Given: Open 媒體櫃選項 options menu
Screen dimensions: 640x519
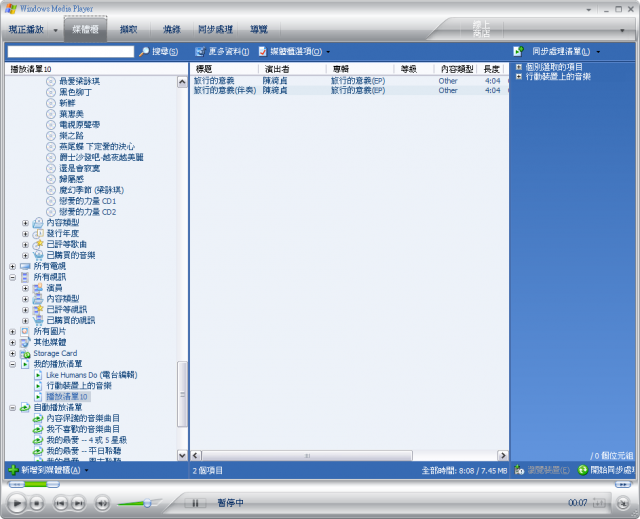Looking at the screenshot, I should point(296,51).
